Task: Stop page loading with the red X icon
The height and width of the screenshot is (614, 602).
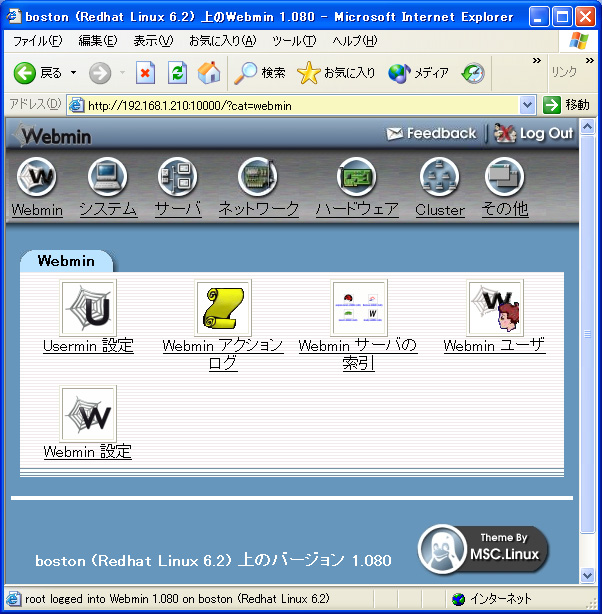Action: (145, 73)
